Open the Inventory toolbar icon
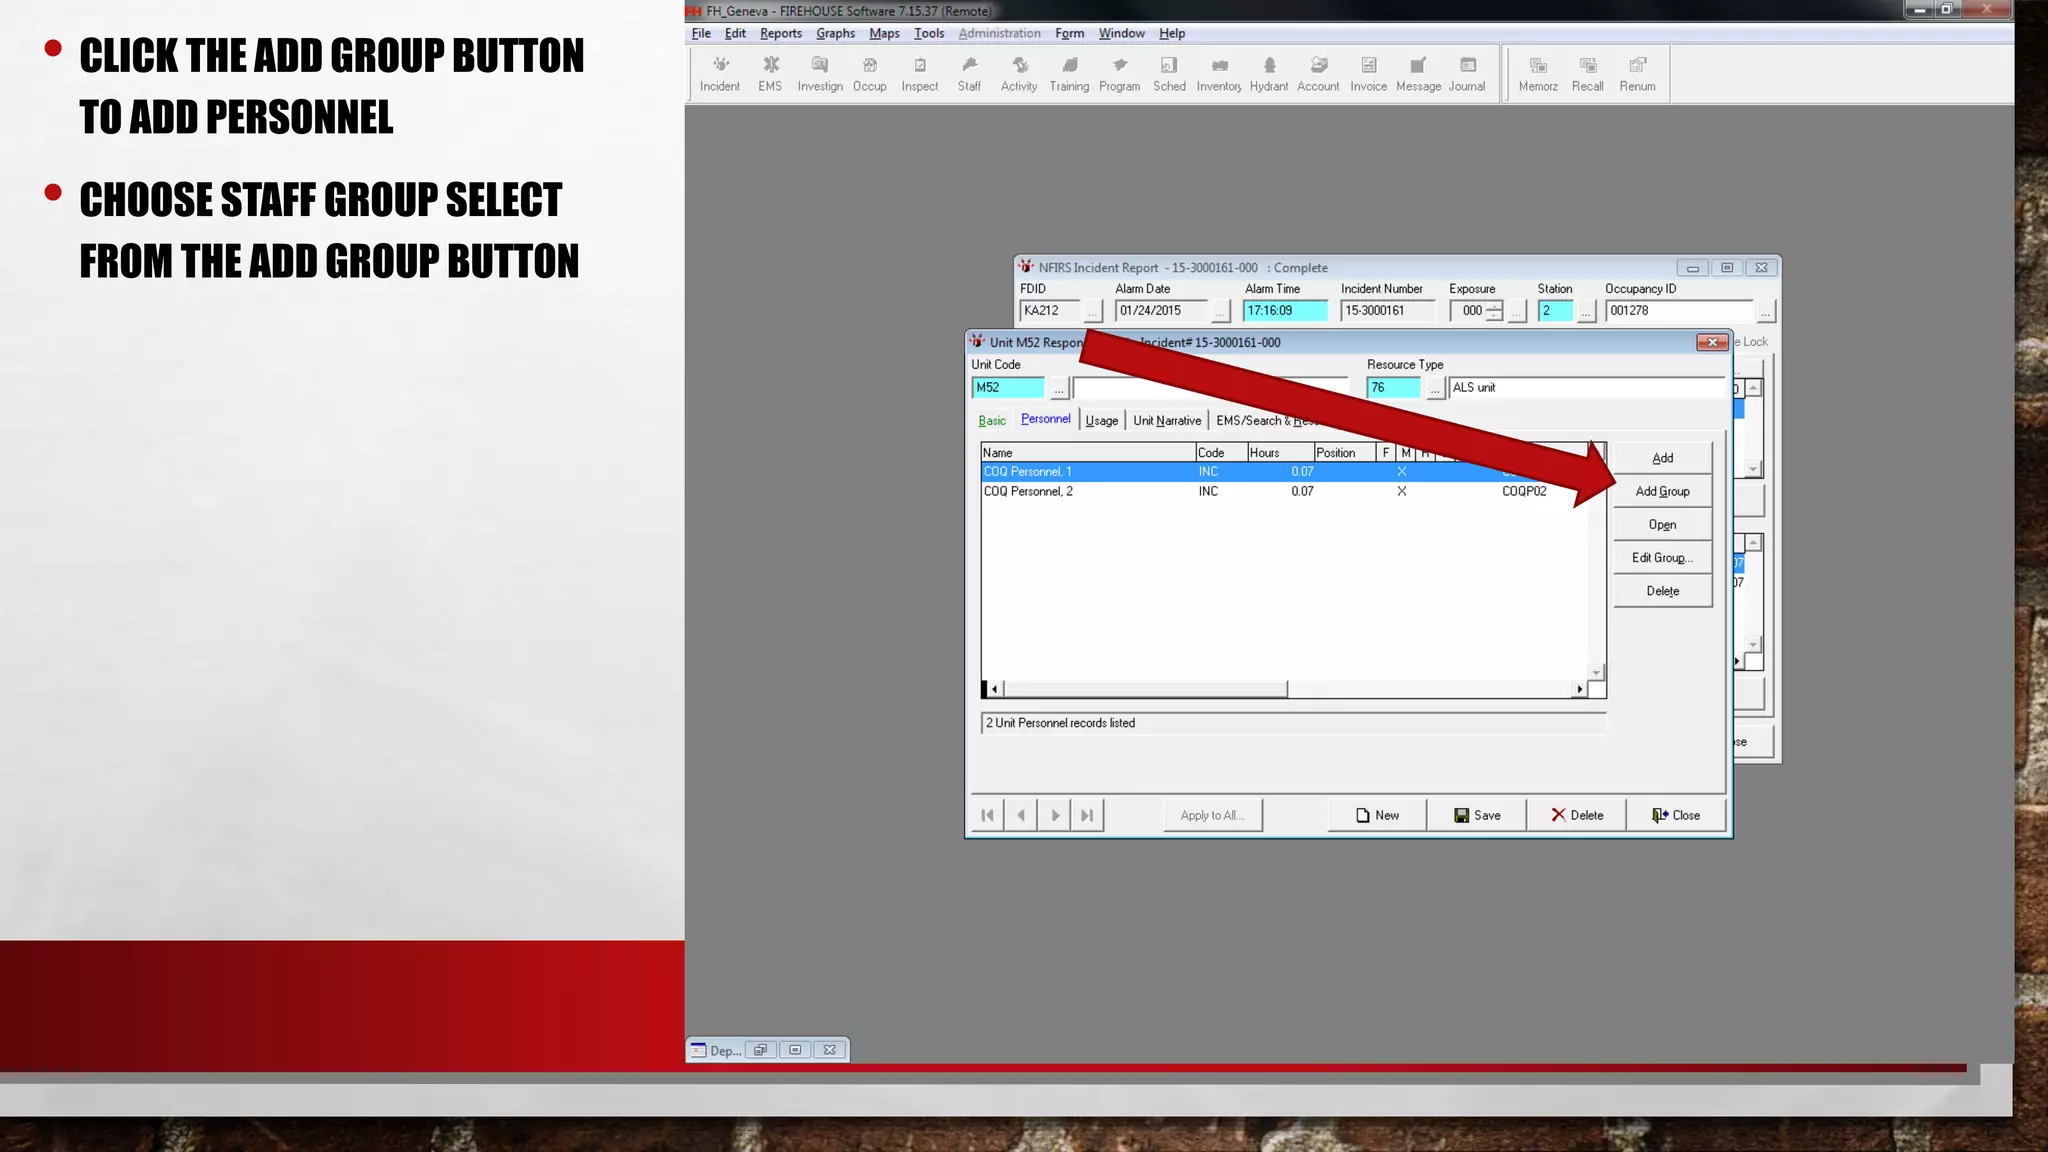 [1219, 74]
